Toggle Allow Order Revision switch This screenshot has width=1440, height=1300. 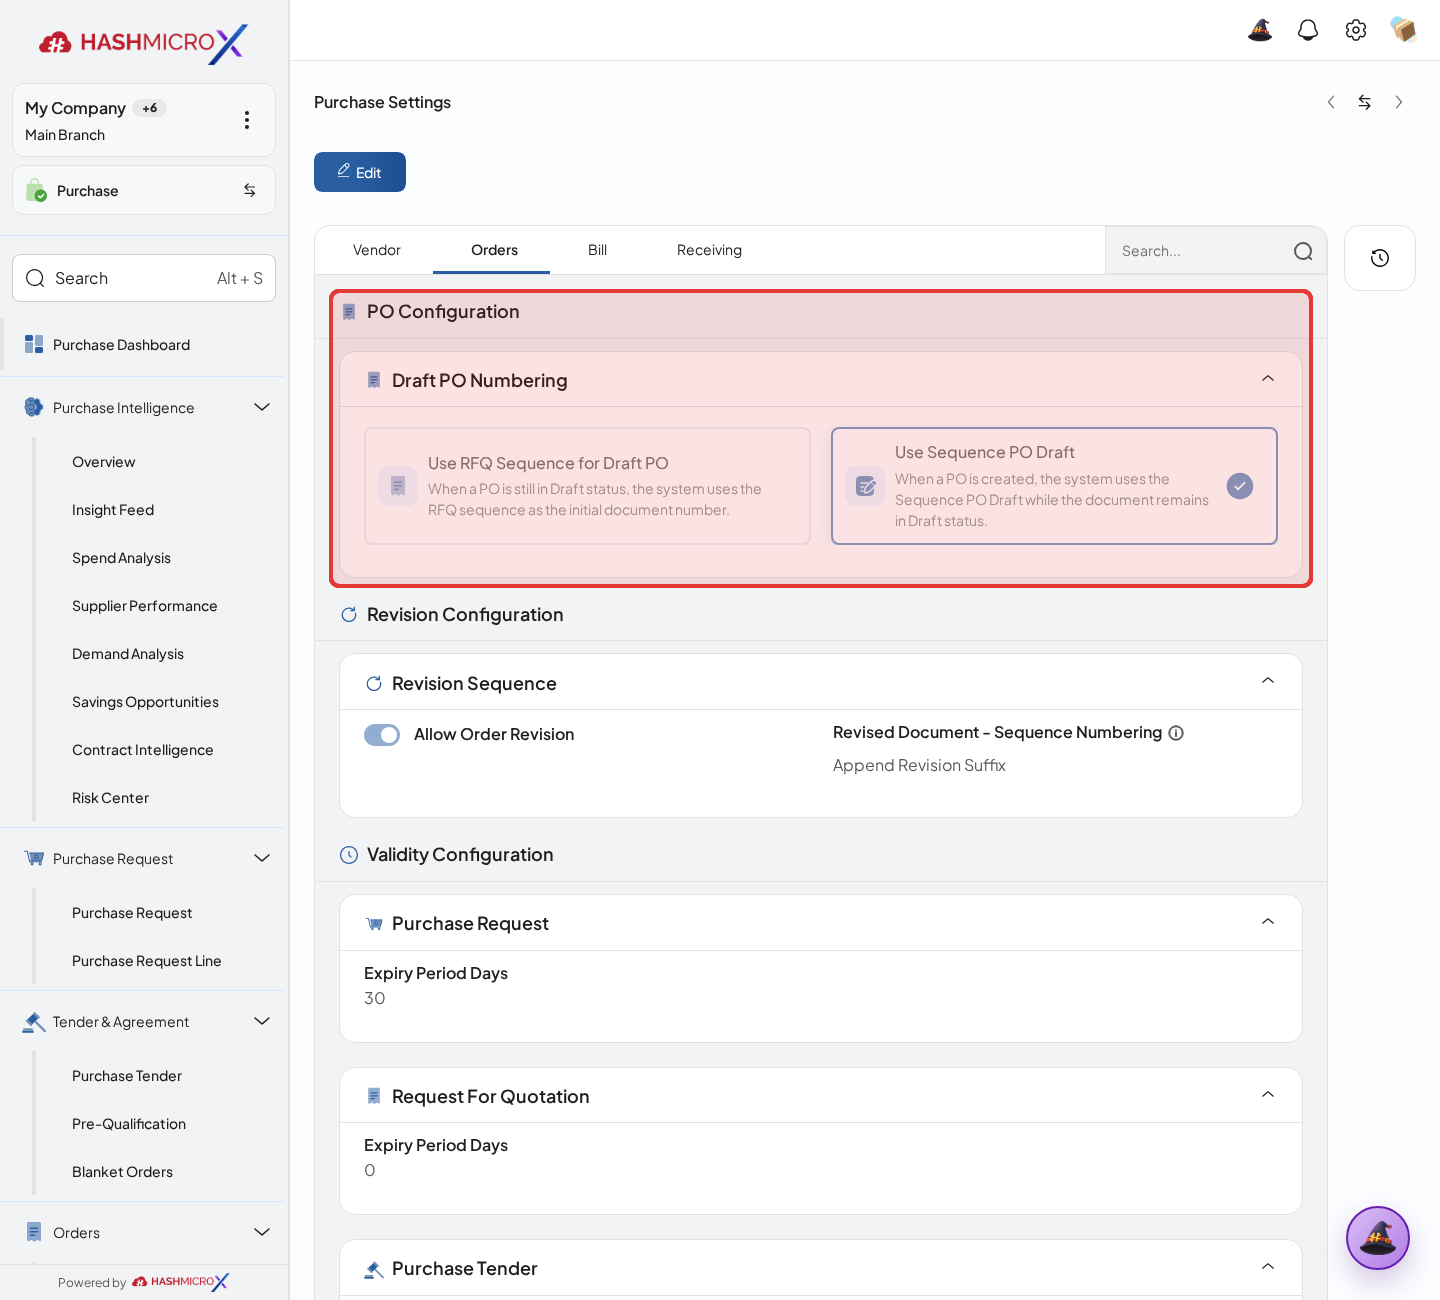(x=382, y=735)
